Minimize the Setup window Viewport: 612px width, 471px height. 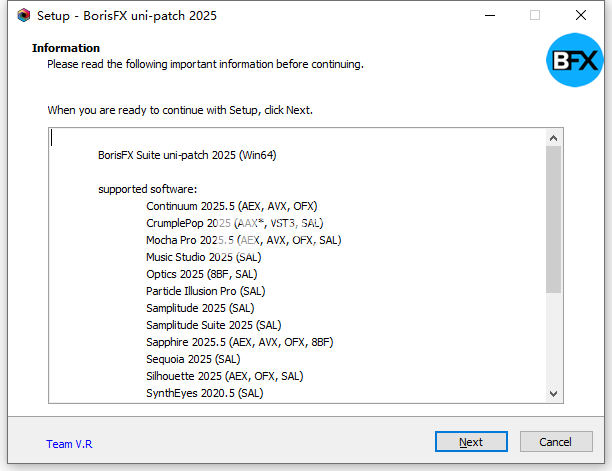coord(488,16)
